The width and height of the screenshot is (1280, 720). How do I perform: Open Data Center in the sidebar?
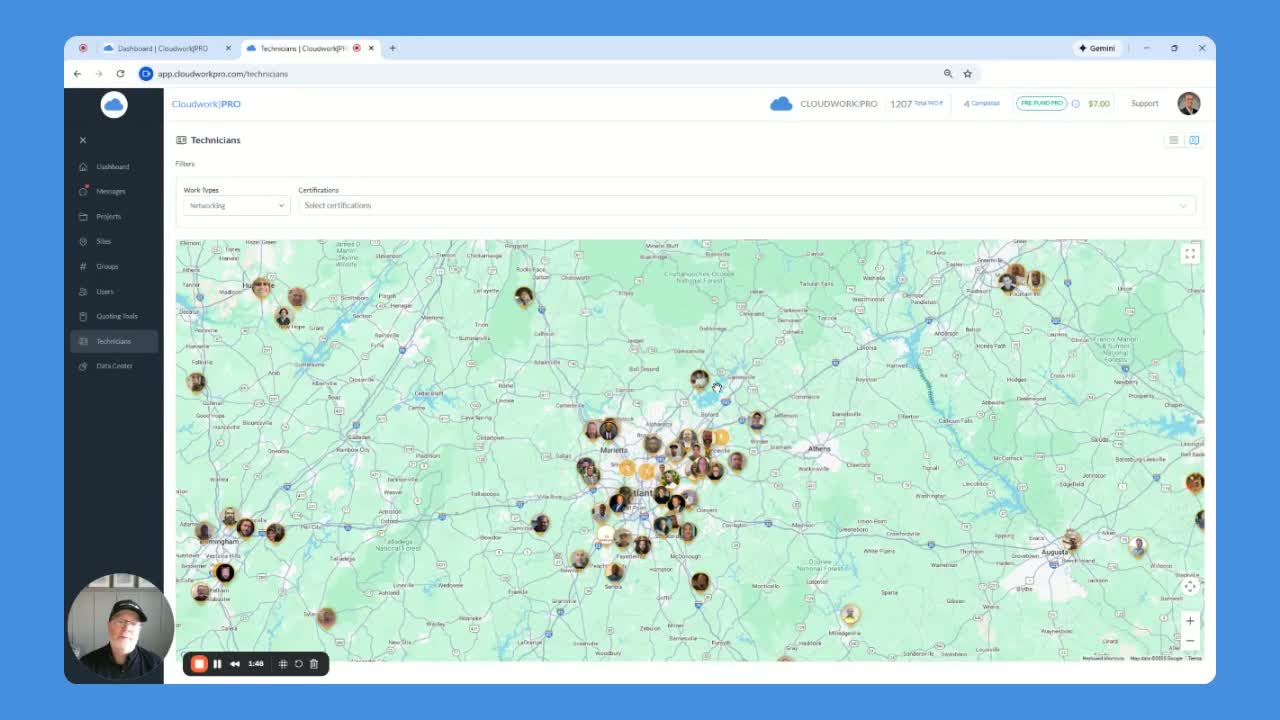pyautogui.click(x=113, y=366)
